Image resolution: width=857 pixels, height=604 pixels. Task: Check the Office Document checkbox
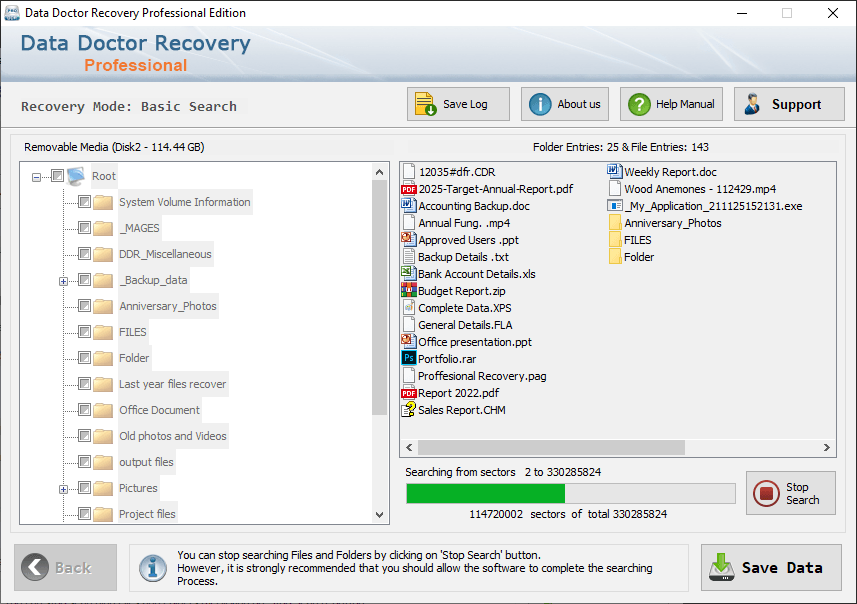[x=84, y=409]
